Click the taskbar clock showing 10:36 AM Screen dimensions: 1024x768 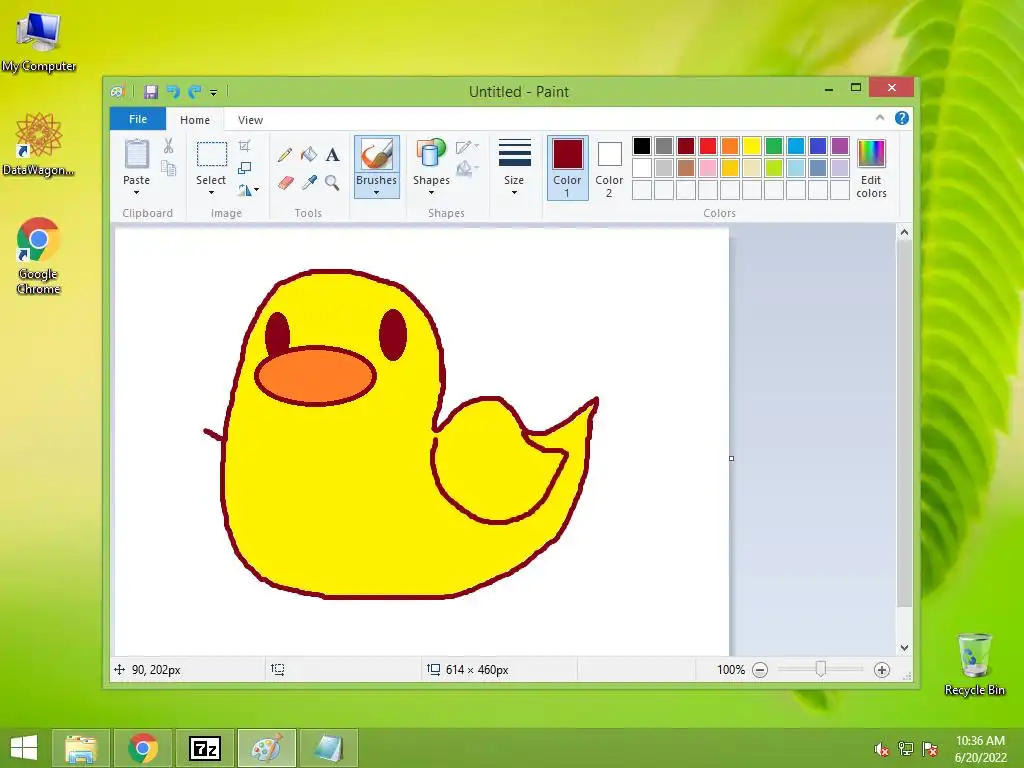(980, 748)
